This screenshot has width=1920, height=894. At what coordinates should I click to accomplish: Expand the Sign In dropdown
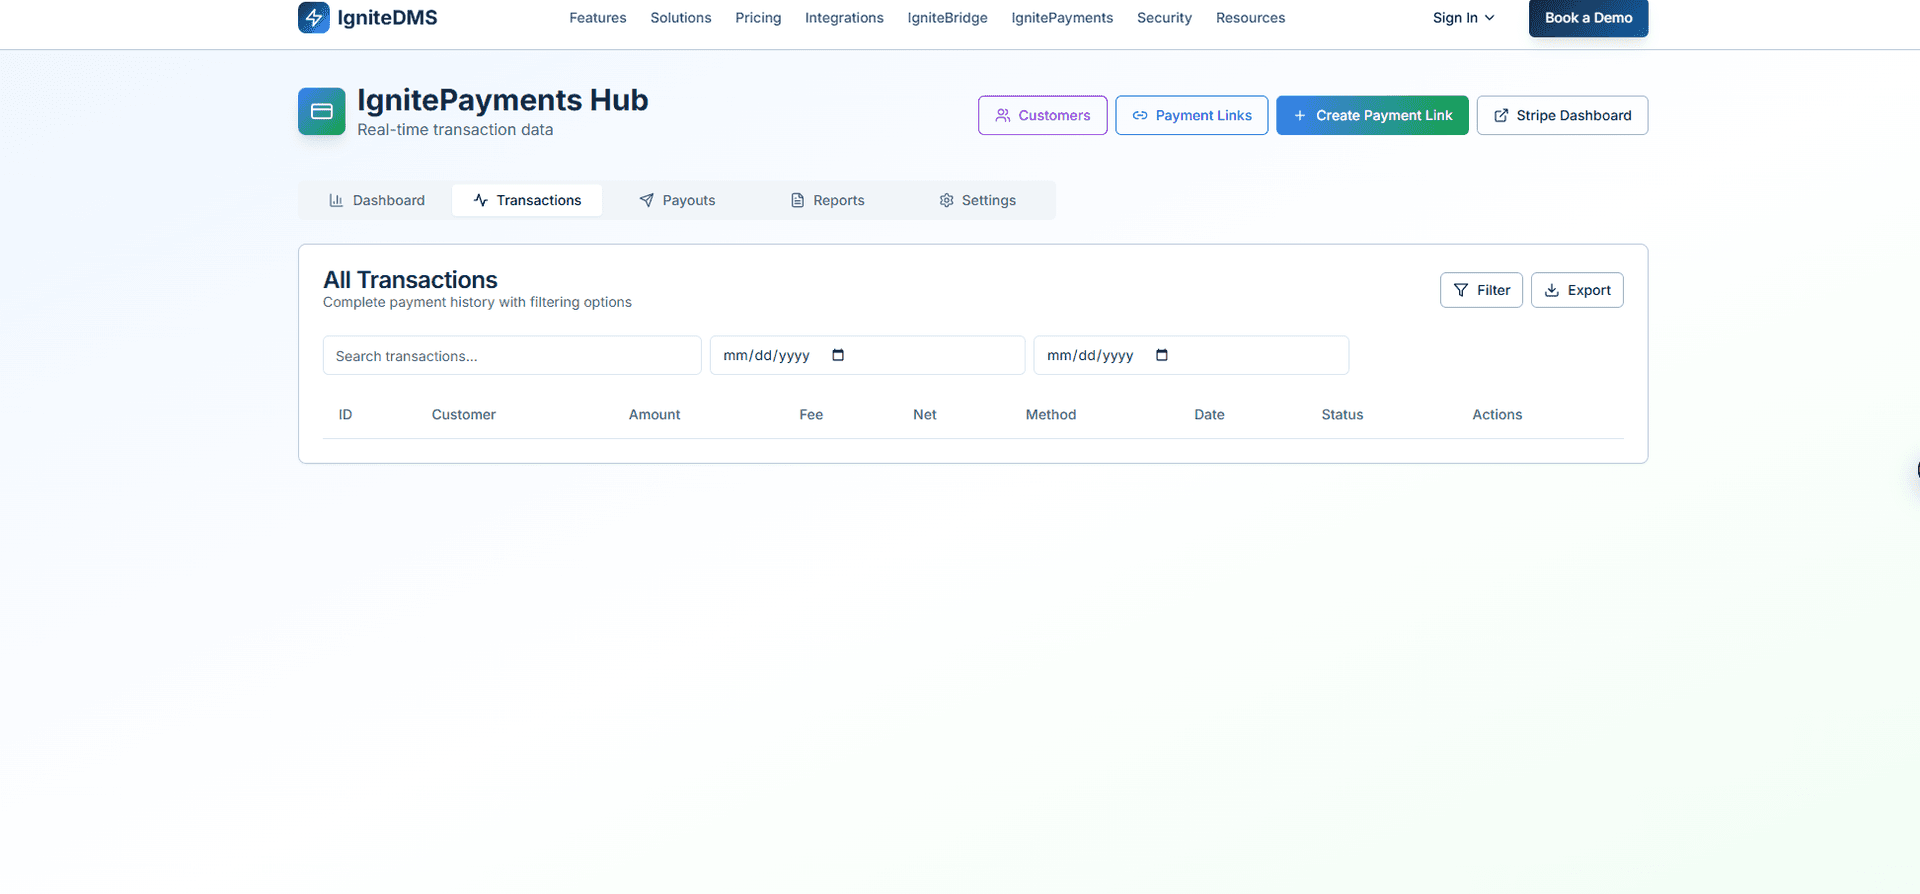pos(1463,18)
